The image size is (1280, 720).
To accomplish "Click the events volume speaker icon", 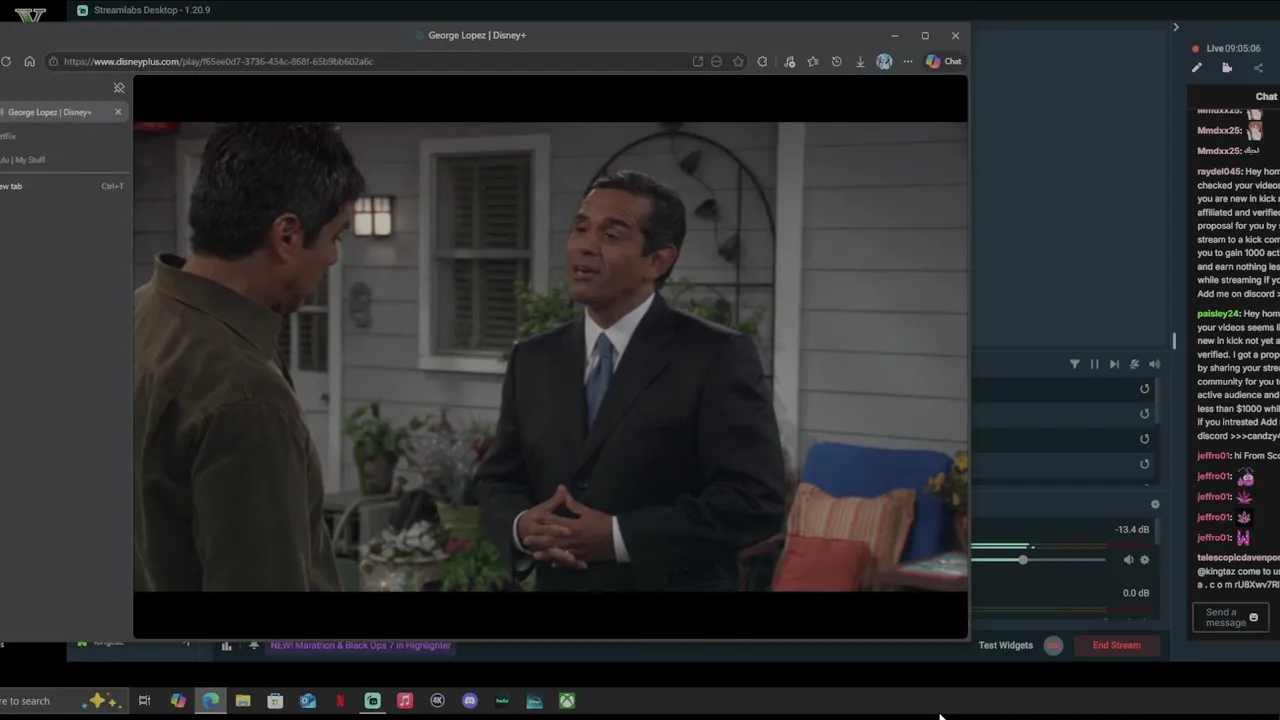I will [x=1154, y=364].
